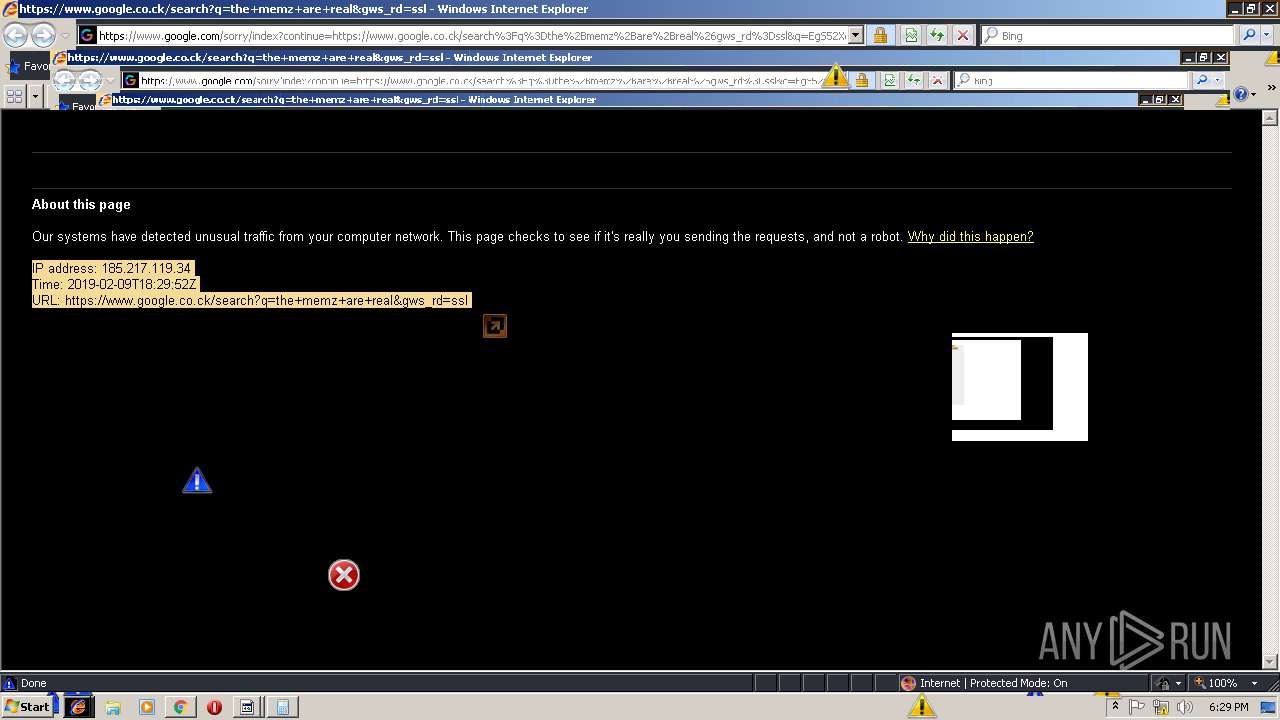1280x720 pixels.
Task: Click the third IE window title bar
Action: point(618,100)
